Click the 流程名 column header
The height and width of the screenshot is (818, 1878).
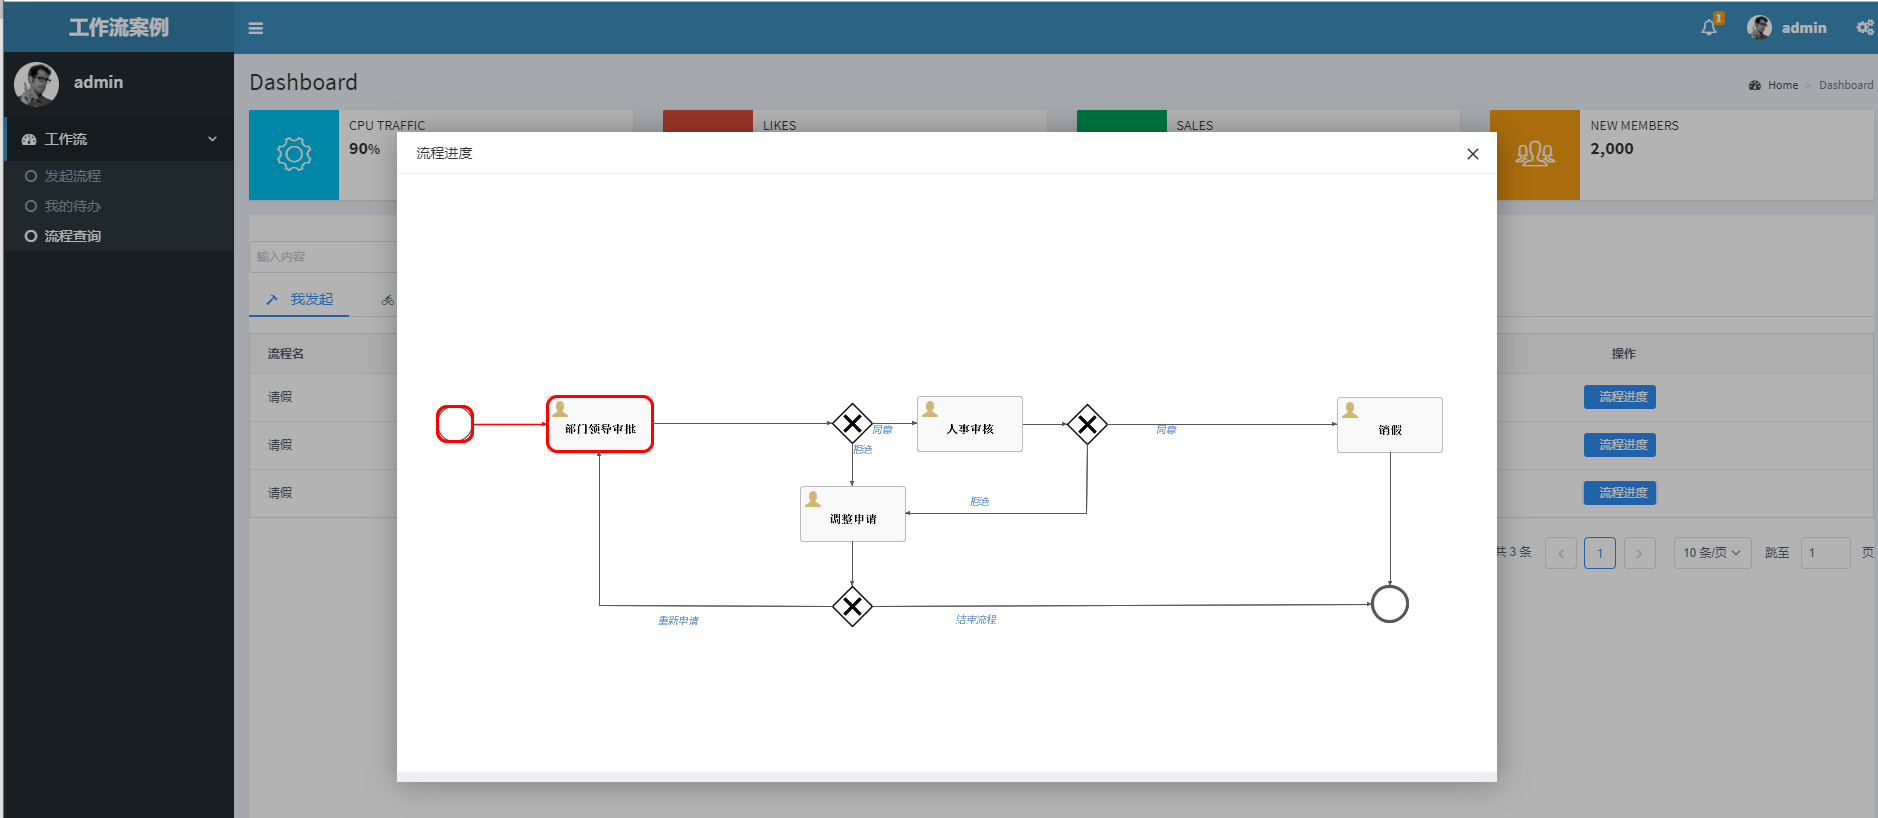click(286, 354)
